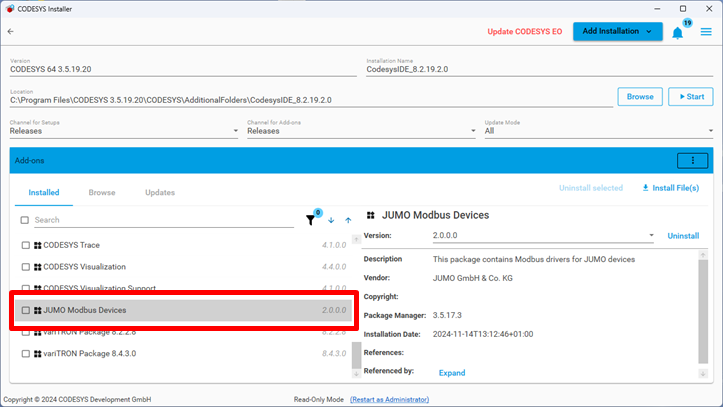Open Add-ons three-dot options menu

693,160
